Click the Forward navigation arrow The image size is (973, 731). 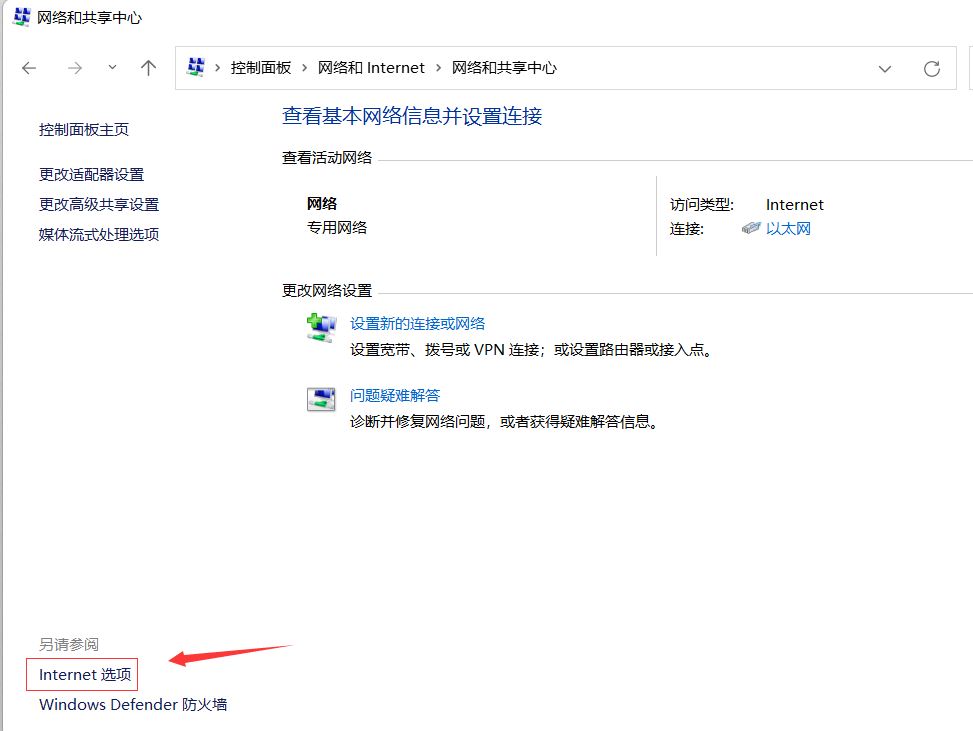(74, 68)
